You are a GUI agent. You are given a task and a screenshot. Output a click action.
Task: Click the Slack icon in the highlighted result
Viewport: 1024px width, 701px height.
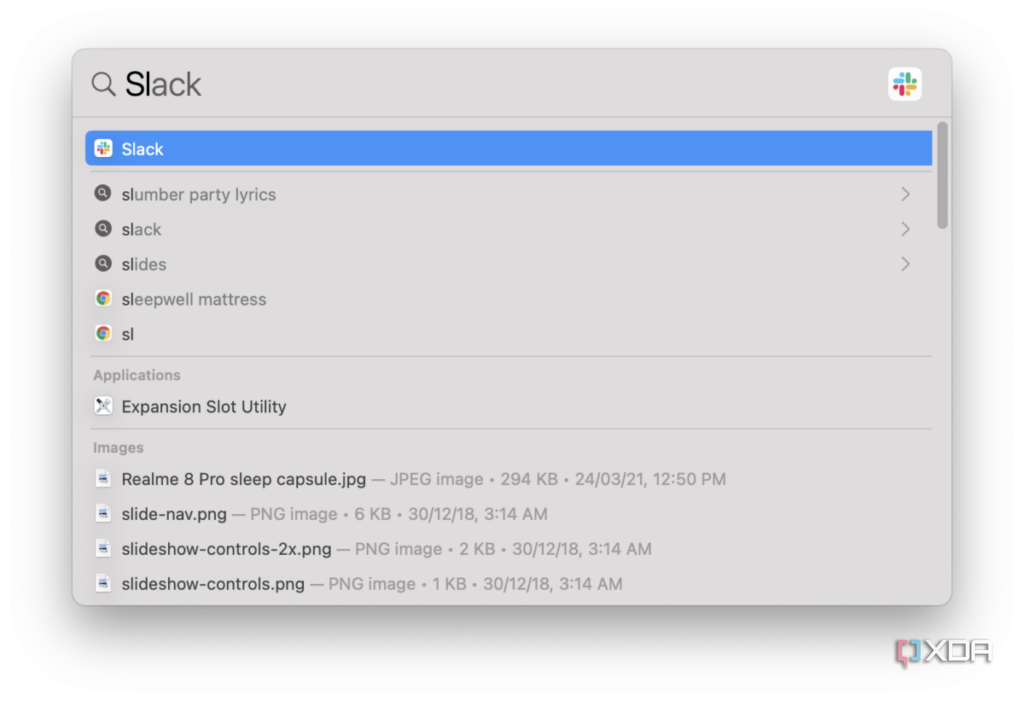tap(103, 148)
